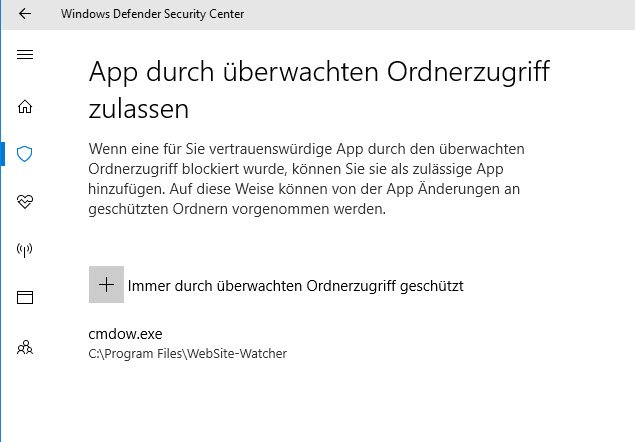Open app and browser control icon
Screen dimensions: 635x442
click(26, 297)
